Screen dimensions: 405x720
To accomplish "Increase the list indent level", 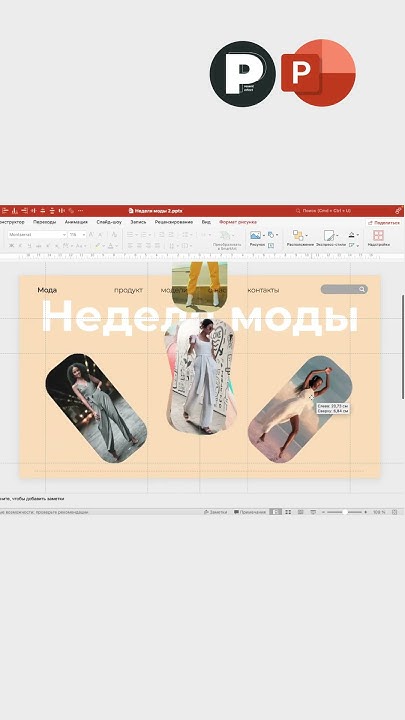I will point(171,235).
